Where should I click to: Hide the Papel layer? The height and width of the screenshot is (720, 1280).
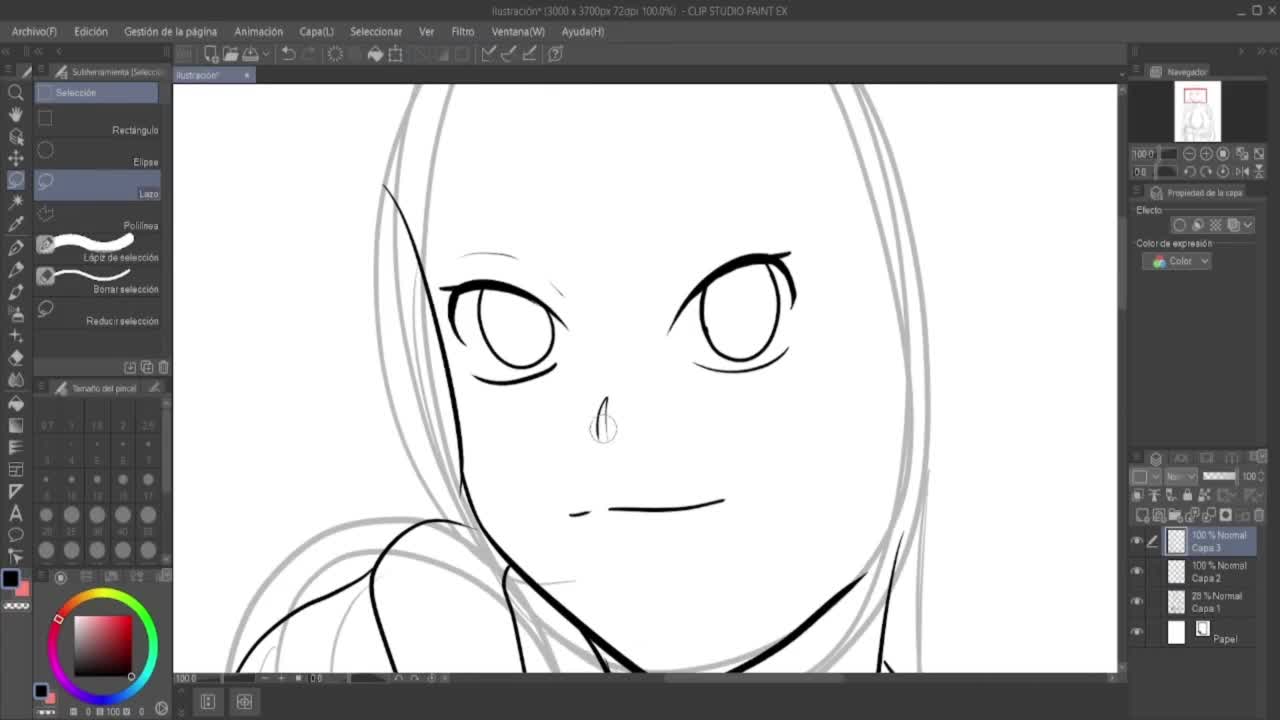1137,632
